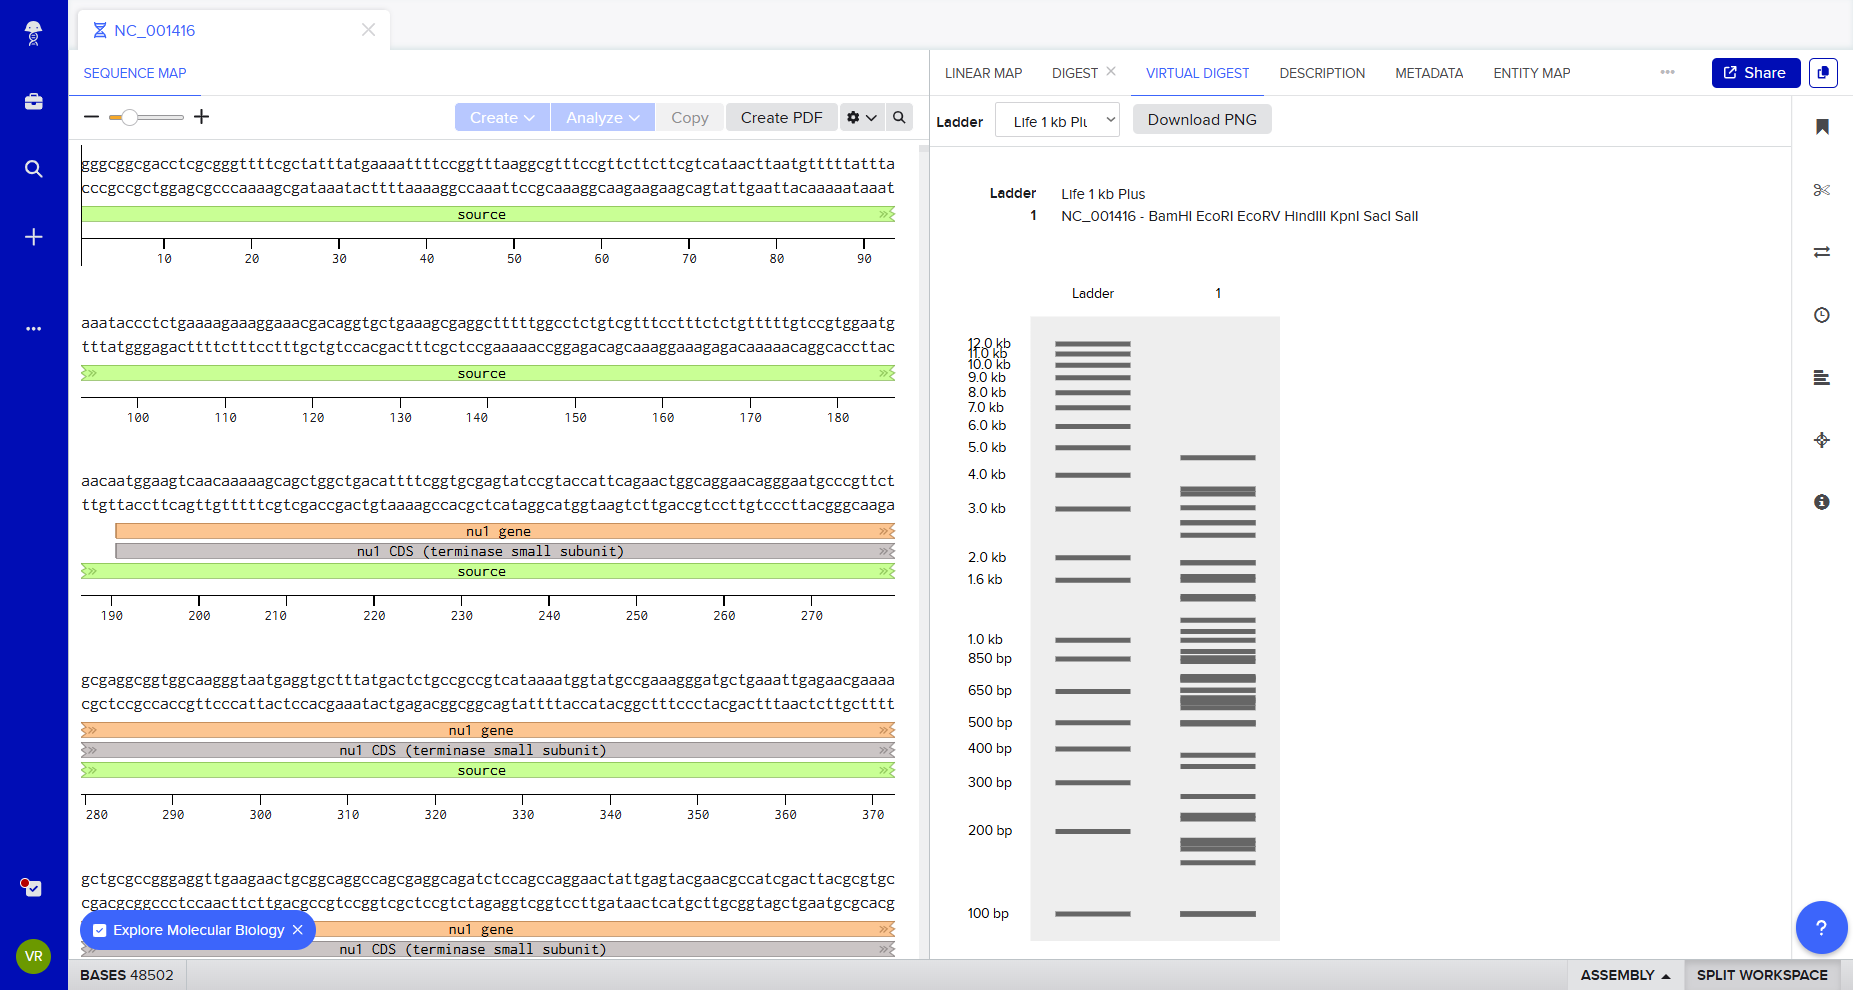Click the plus create icon in sidebar
Viewport: 1853px width, 990px height.
tap(34, 237)
